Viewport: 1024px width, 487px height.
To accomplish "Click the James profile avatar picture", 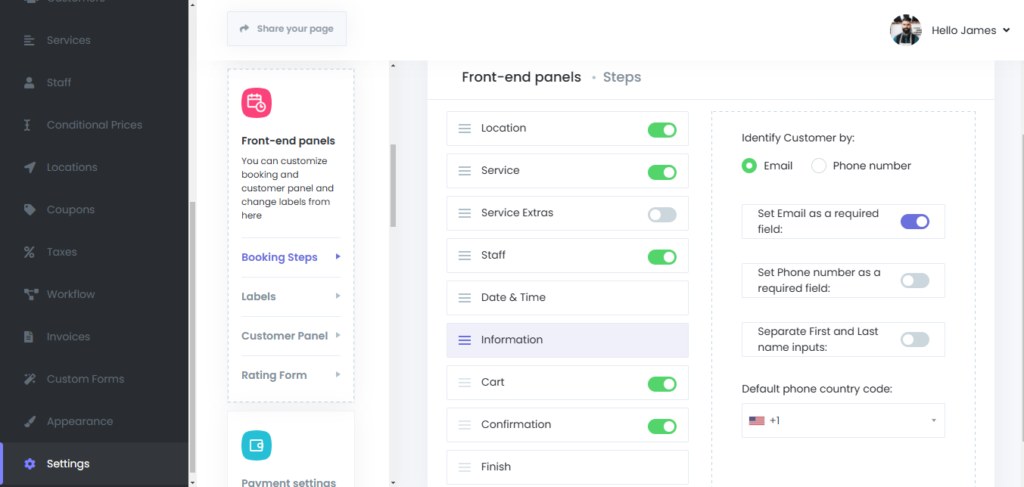I will (905, 30).
